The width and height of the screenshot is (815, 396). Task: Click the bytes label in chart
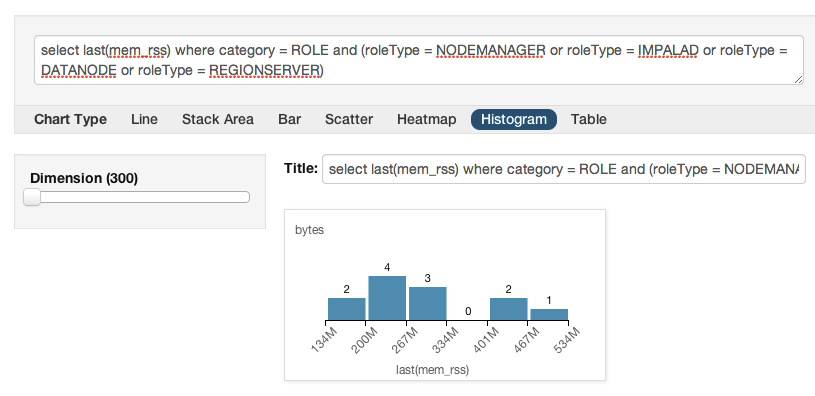[x=309, y=230]
